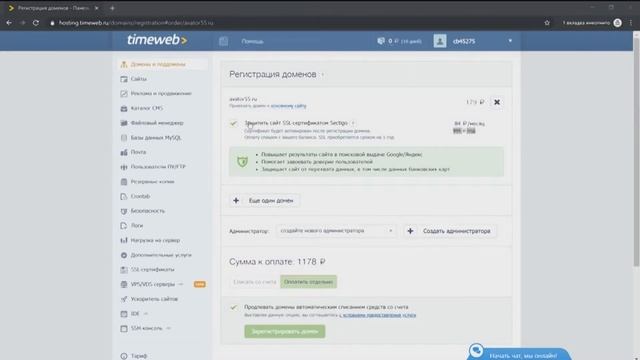640x360 pixels.
Task: Close the Регистрация доменов browser tab
Action: pos(97,8)
